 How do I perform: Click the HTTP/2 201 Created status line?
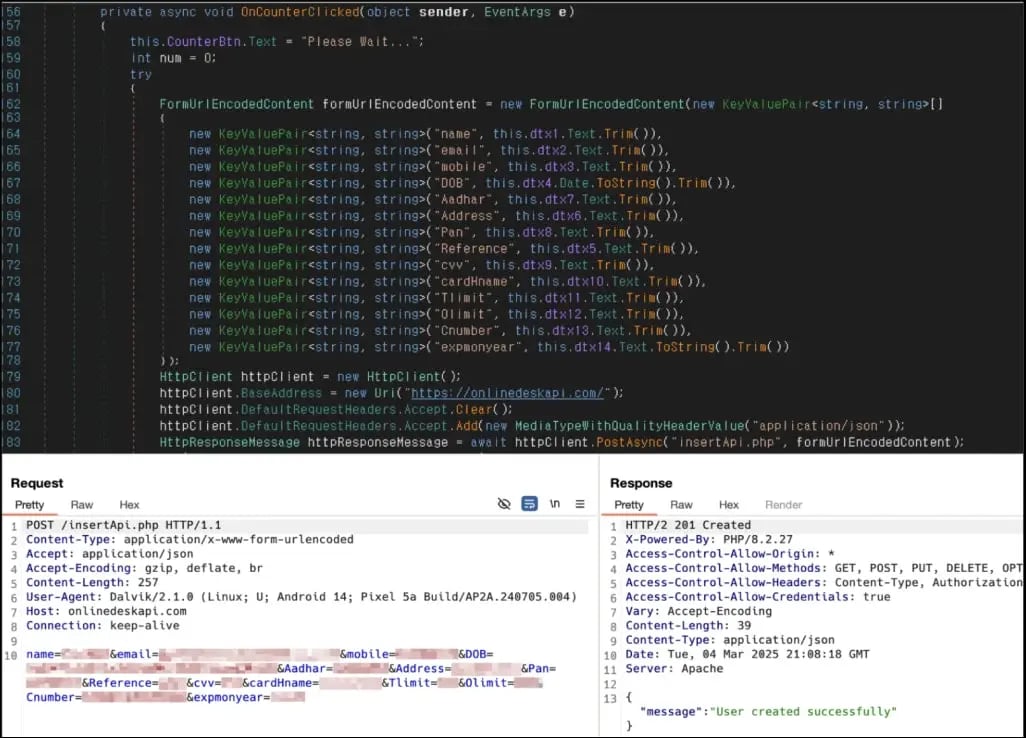(x=688, y=525)
